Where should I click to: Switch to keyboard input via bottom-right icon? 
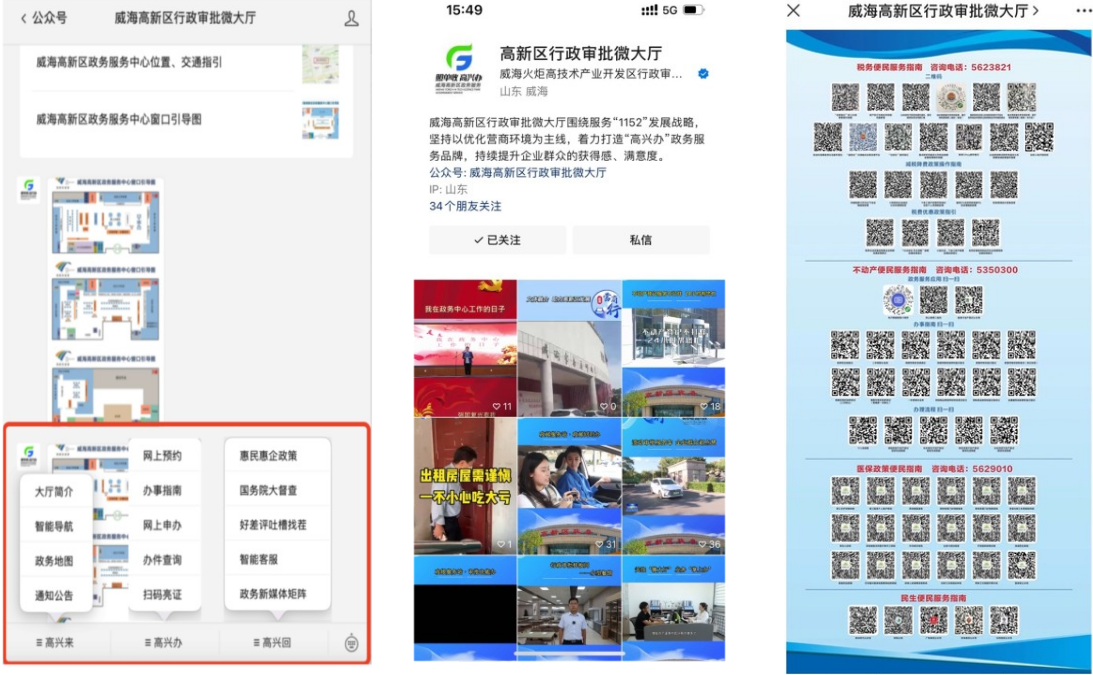click(x=351, y=643)
